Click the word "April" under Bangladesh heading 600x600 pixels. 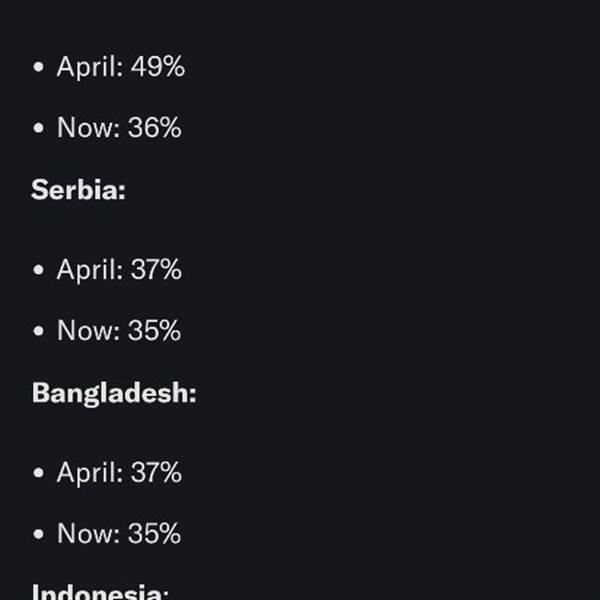90,473
